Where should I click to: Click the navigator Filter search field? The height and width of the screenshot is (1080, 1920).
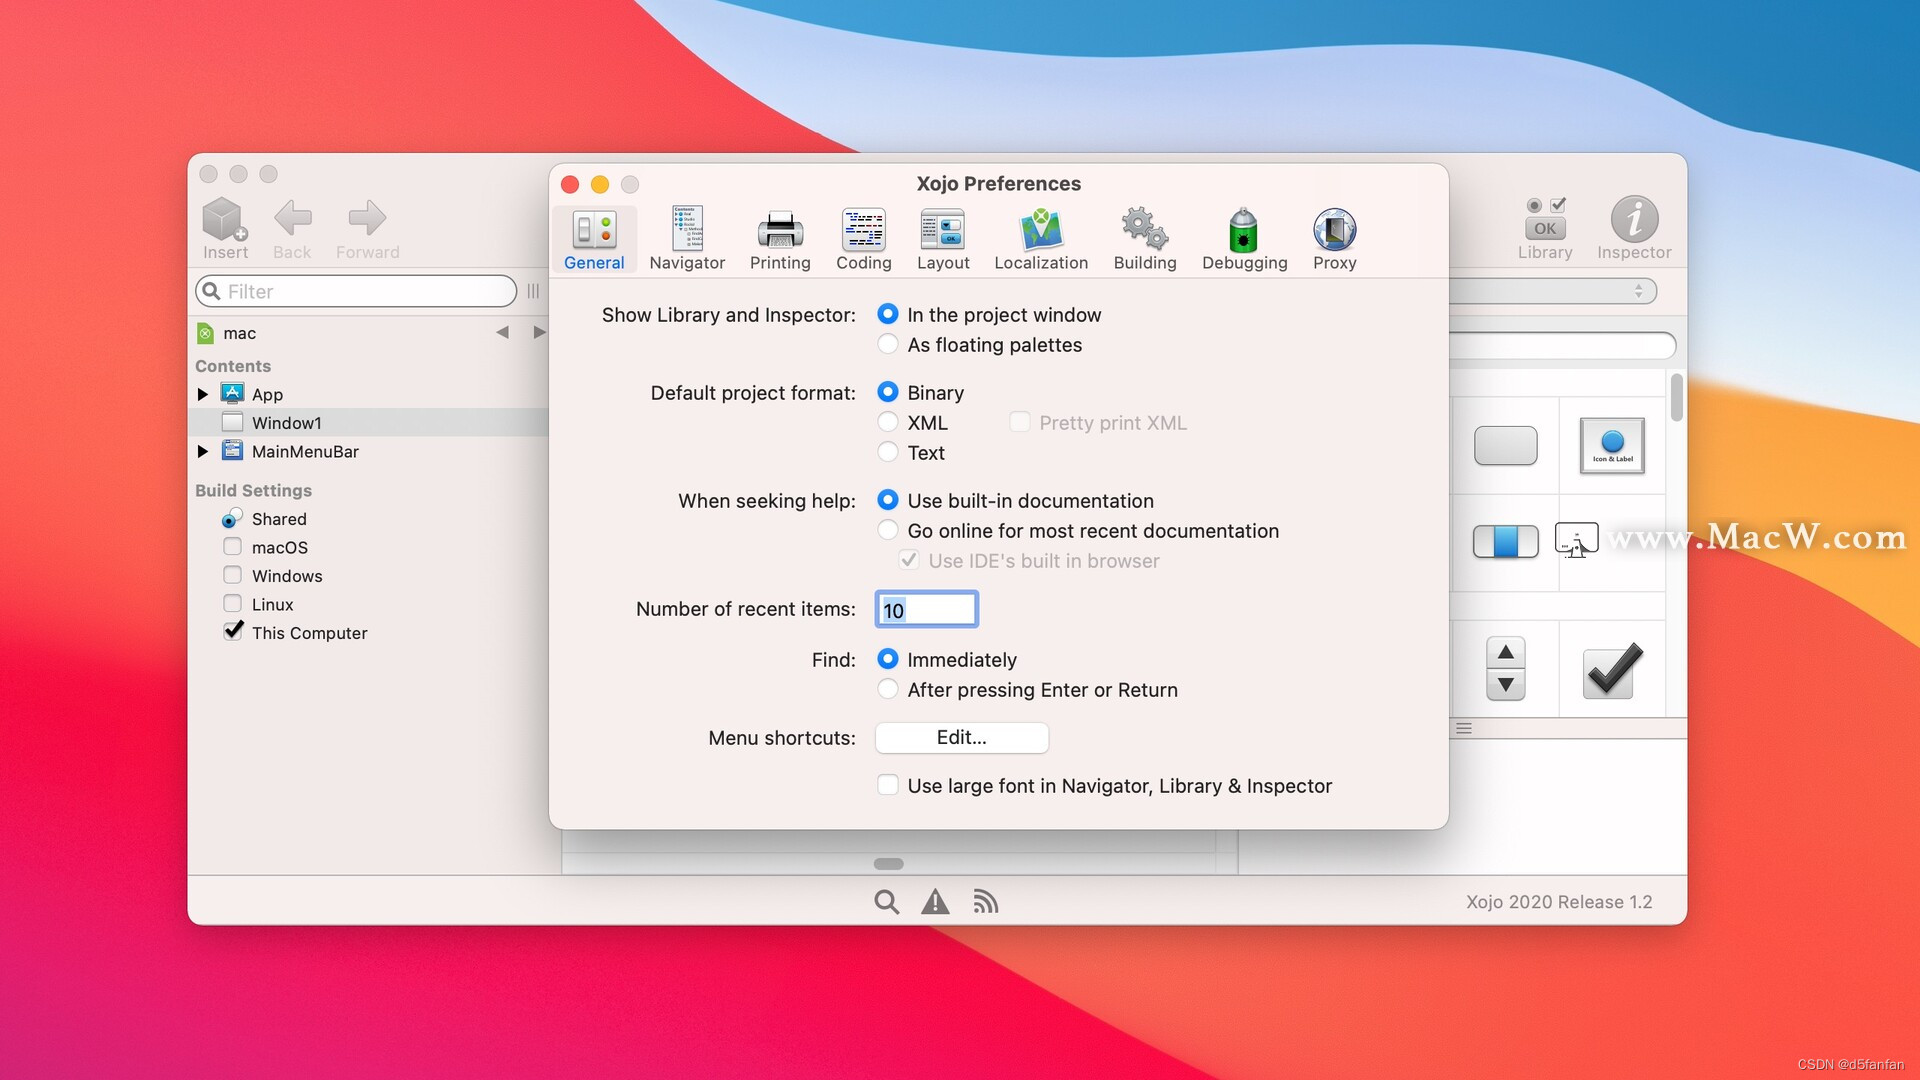point(357,291)
